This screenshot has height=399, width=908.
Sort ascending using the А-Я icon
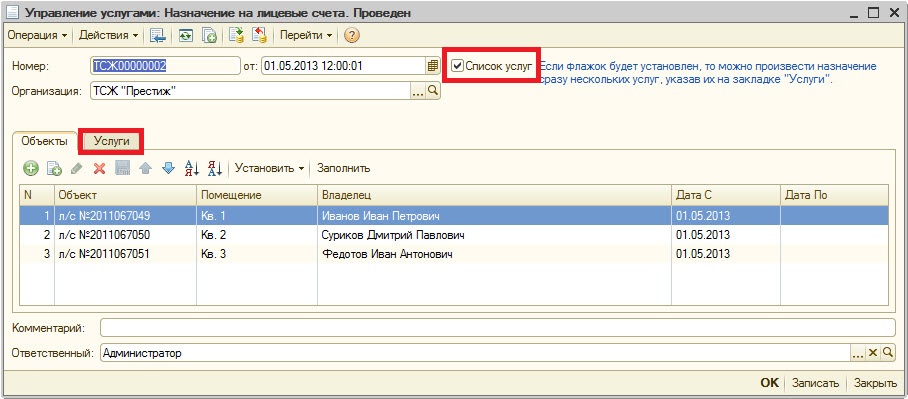(x=191, y=169)
